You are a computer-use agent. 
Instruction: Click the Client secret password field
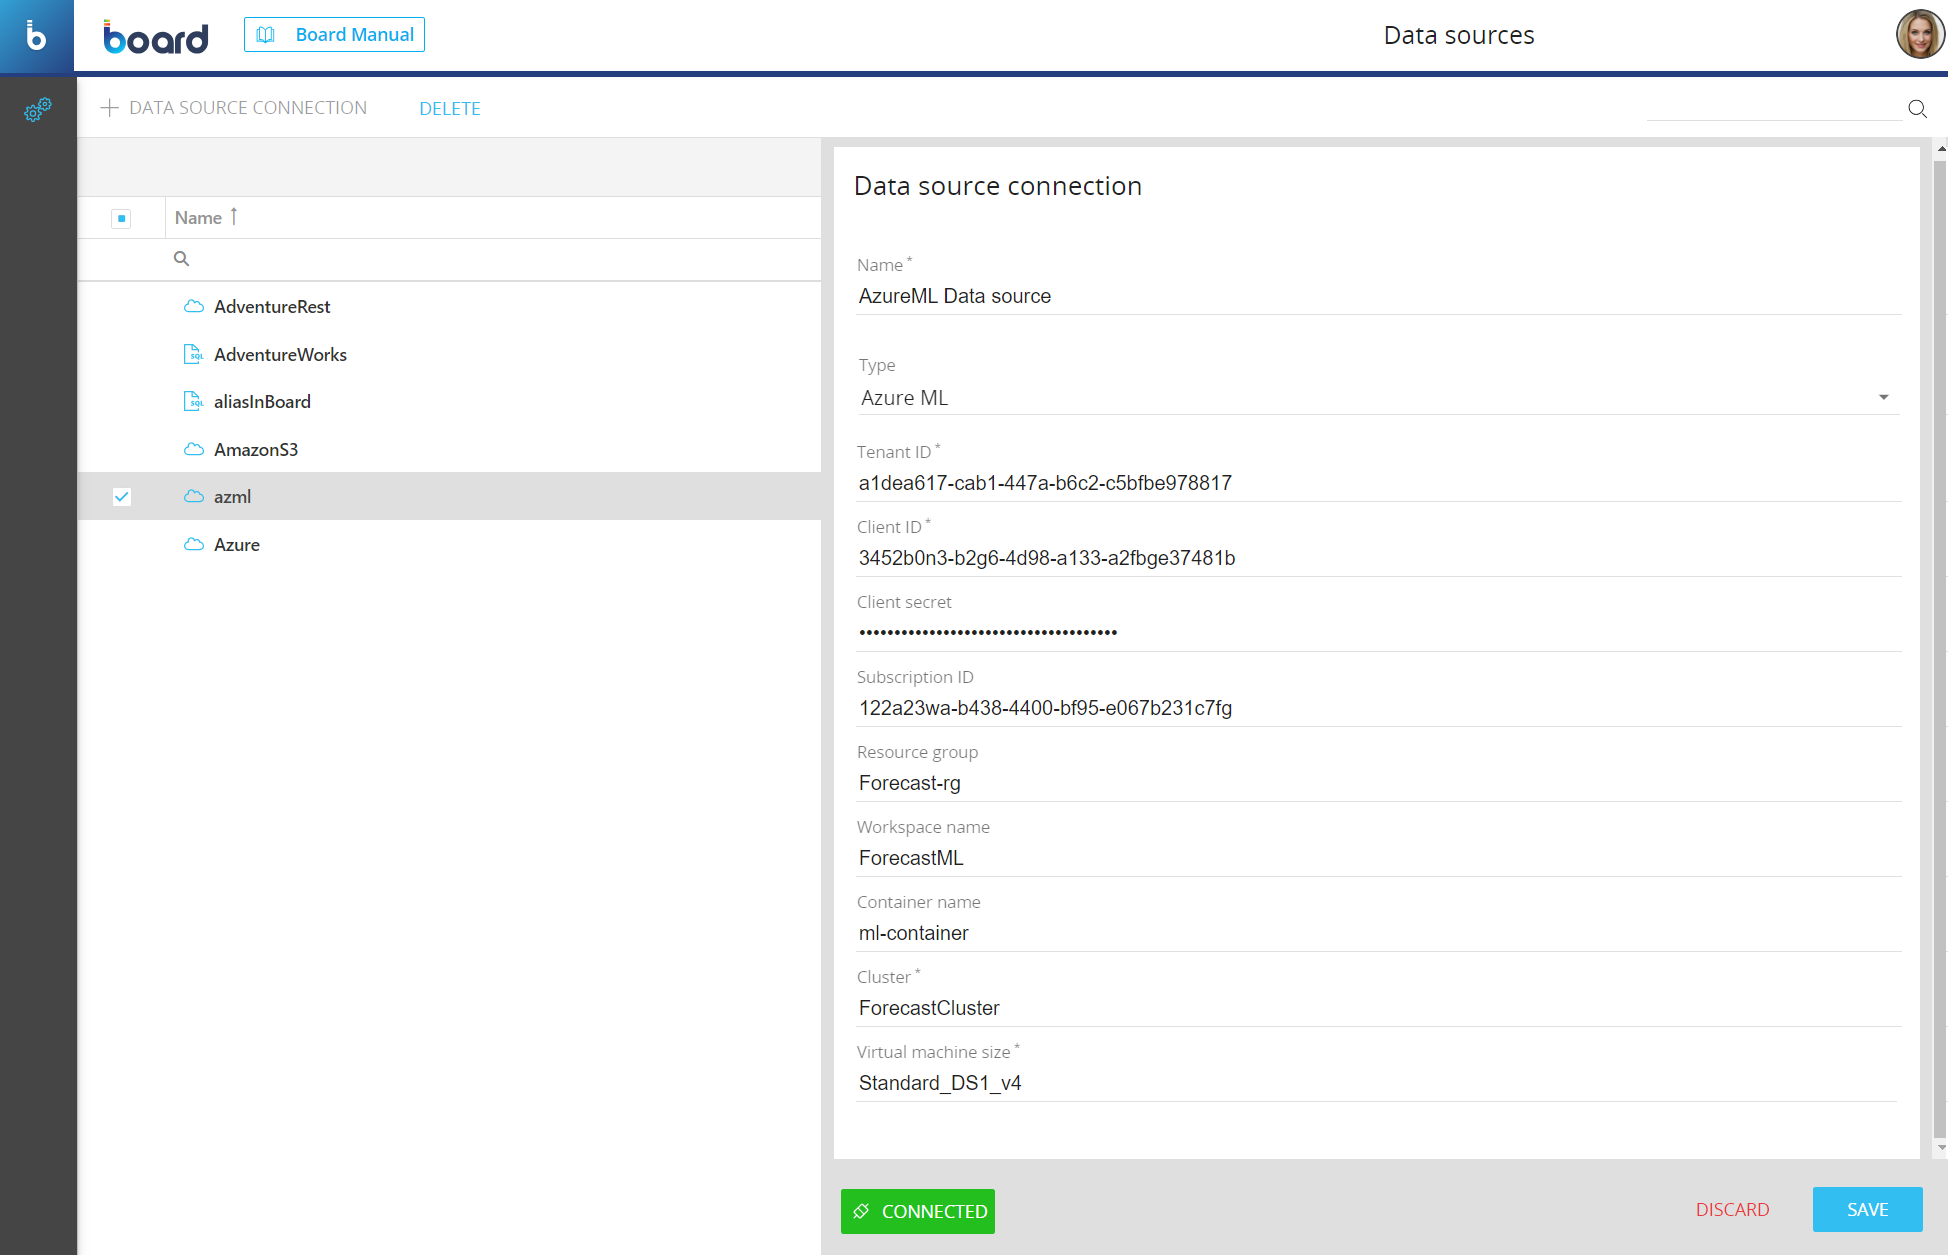(1378, 633)
